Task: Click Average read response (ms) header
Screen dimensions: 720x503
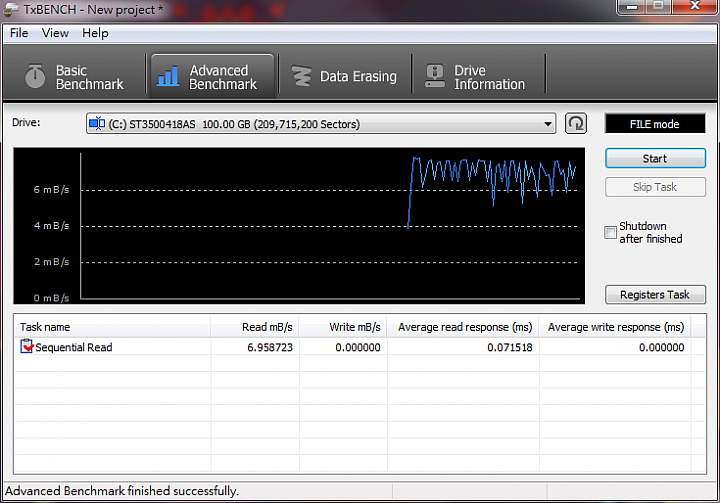Action: (463, 327)
